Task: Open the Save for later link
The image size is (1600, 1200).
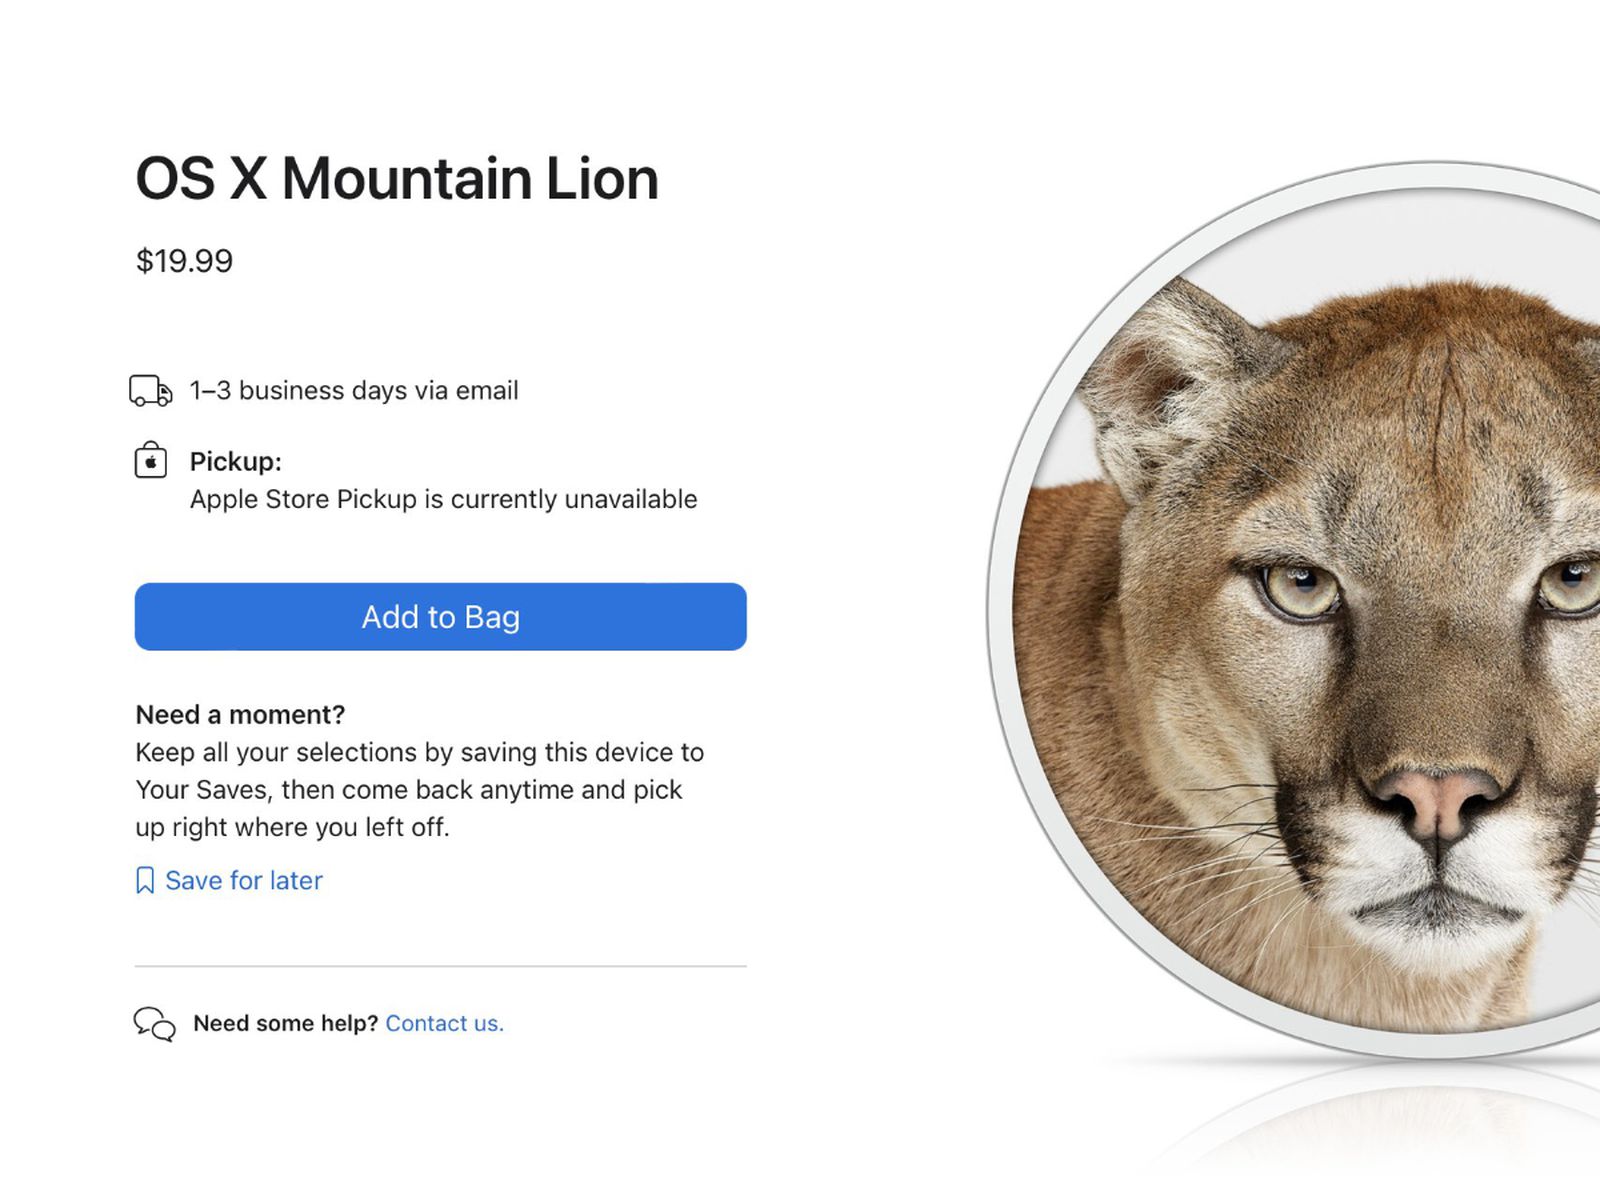Action: [243, 881]
